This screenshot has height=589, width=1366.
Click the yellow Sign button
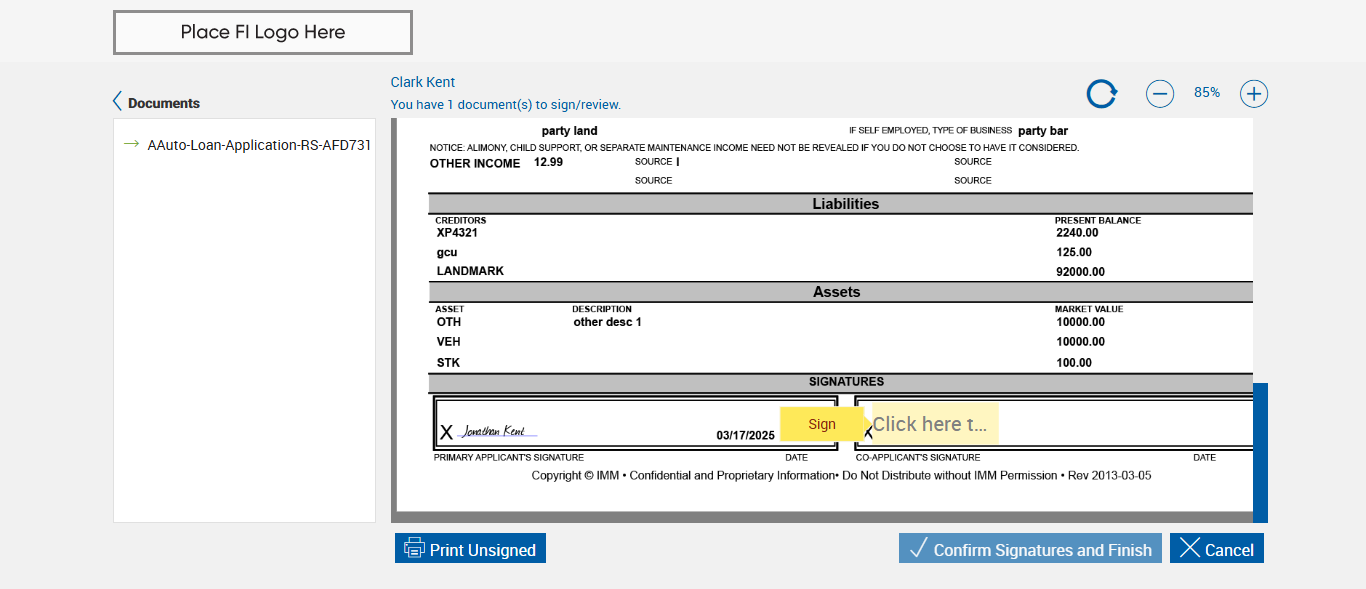pyautogui.click(x=822, y=424)
